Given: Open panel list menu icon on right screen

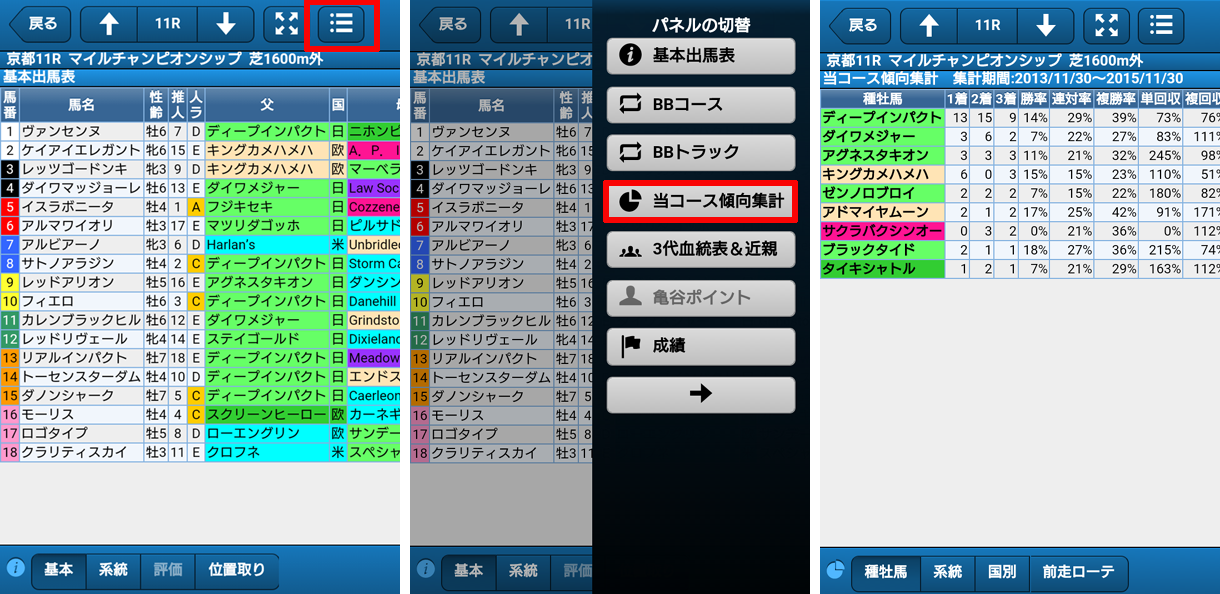Looking at the screenshot, I should pyautogui.click(x=1161, y=24).
